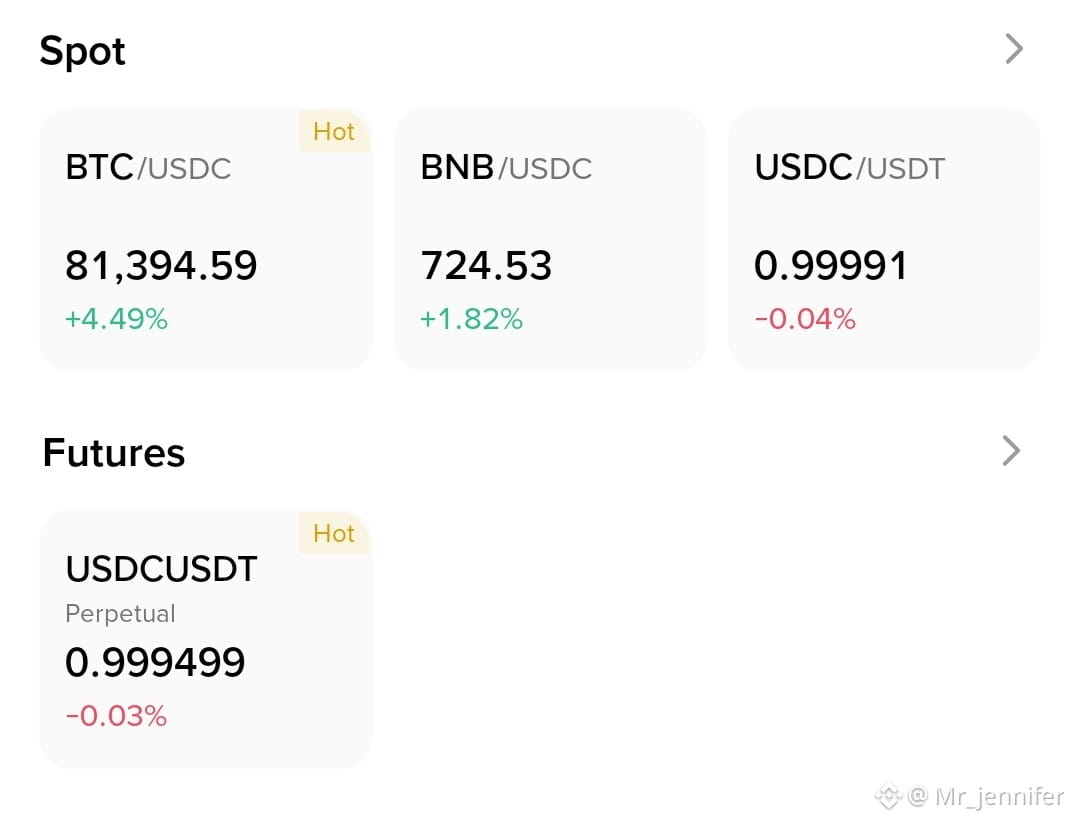Open the BTC/USDC spot card
This screenshot has width=1072, height=821.
(x=206, y=239)
